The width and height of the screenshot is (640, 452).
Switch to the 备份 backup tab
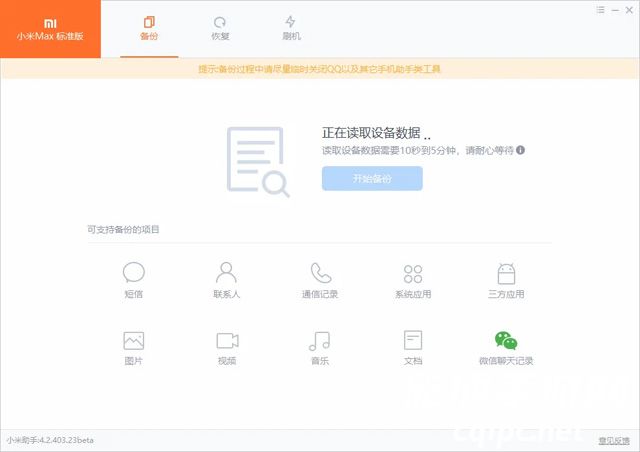(x=149, y=27)
